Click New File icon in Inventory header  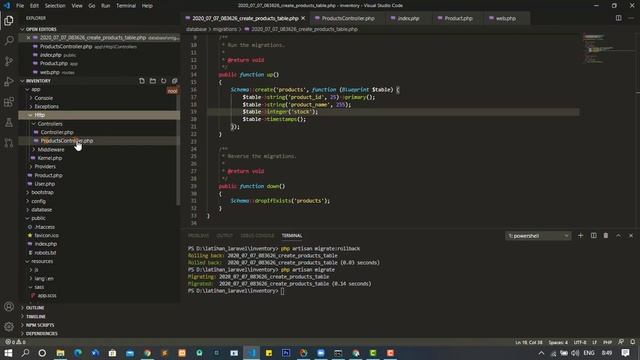(142, 81)
